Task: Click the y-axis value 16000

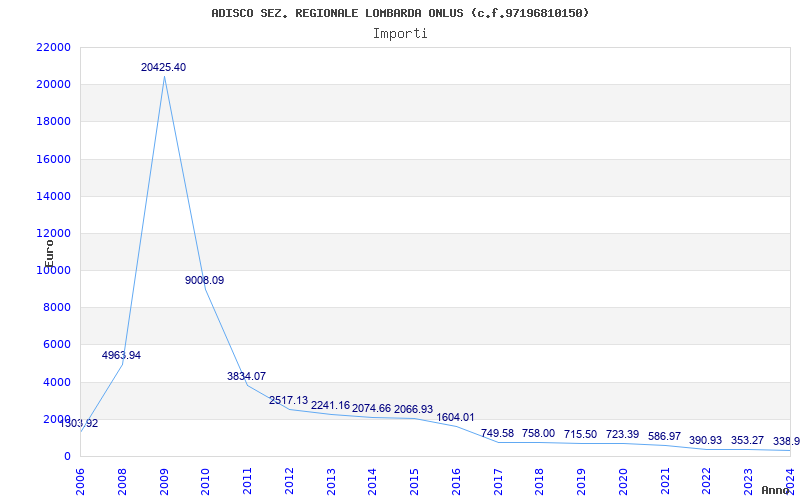Action: pos(53,159)
